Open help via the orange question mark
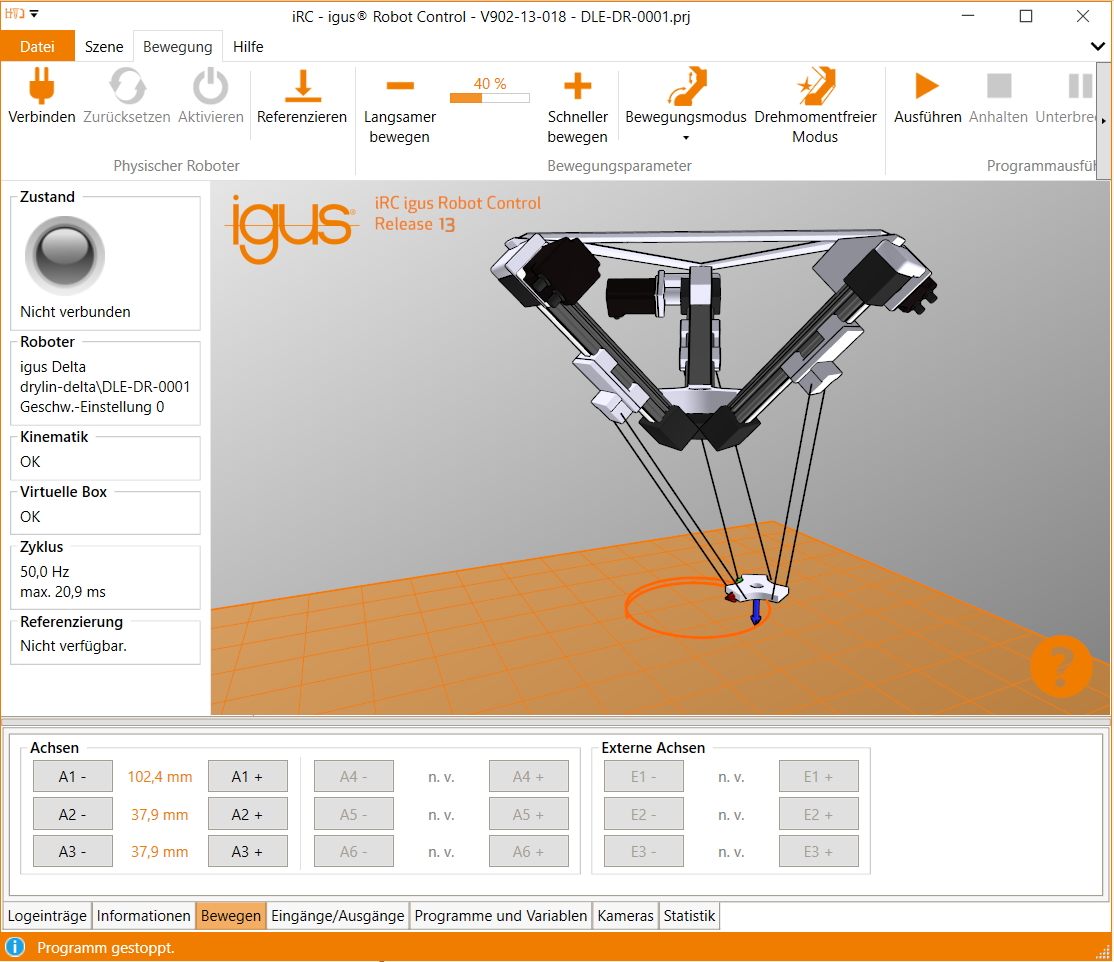1114x962 pixels. [1061, 666]
